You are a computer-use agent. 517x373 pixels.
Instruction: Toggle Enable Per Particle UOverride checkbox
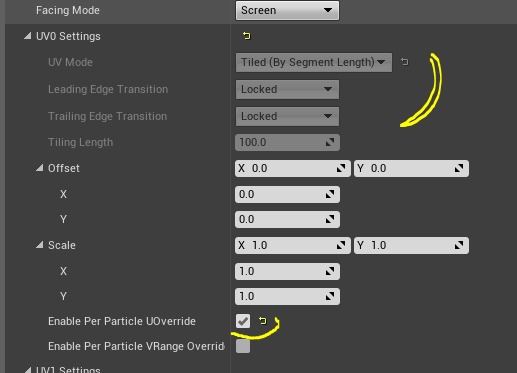tap(243, 321)
